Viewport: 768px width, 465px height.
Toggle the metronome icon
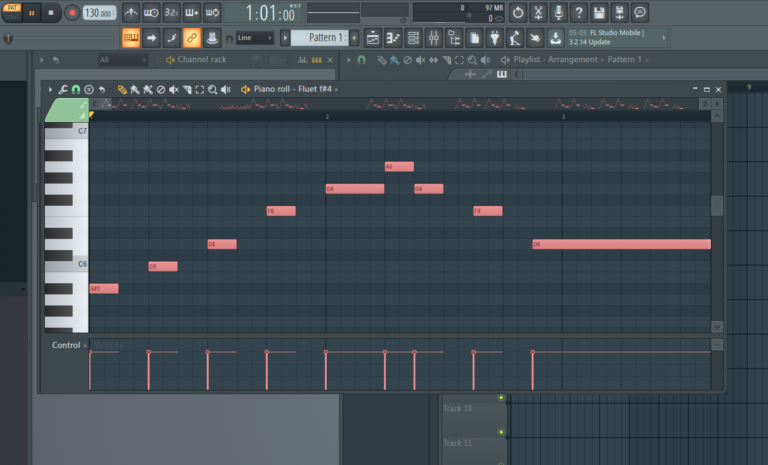130,13
